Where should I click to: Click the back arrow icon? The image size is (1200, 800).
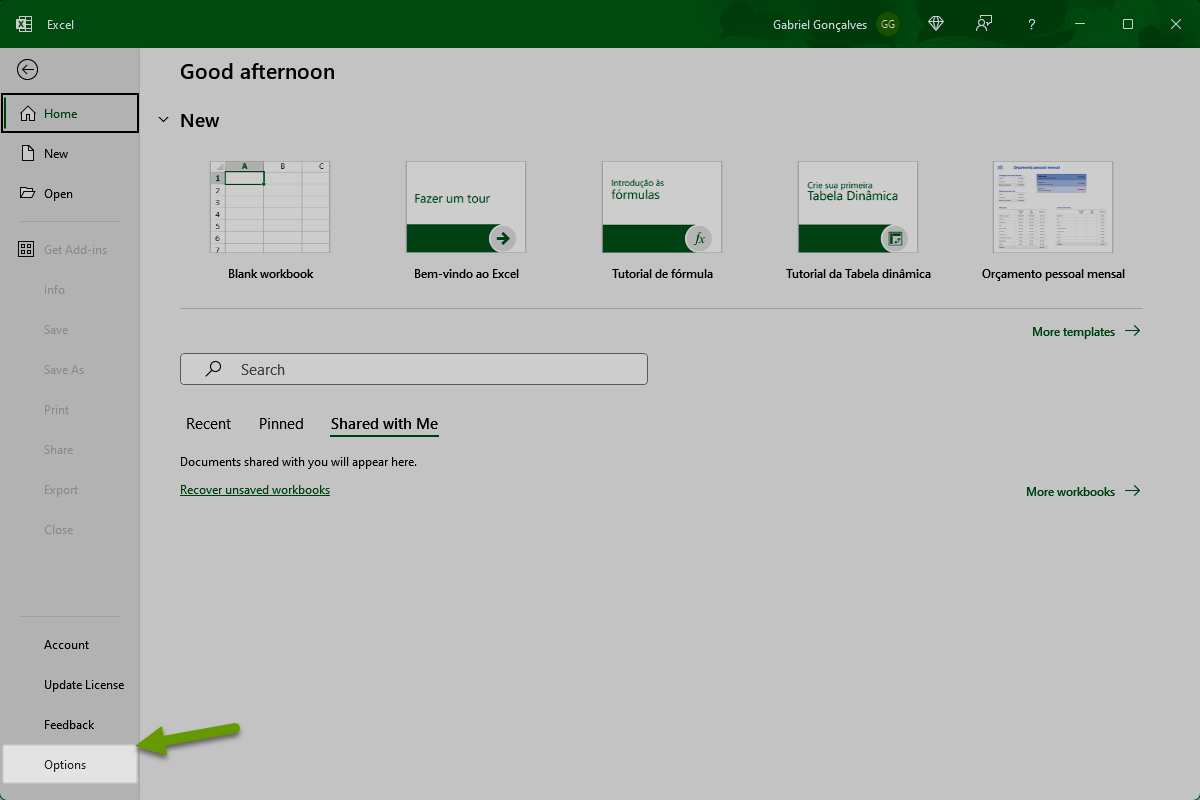pyautogui.click(x=27, y=69)
